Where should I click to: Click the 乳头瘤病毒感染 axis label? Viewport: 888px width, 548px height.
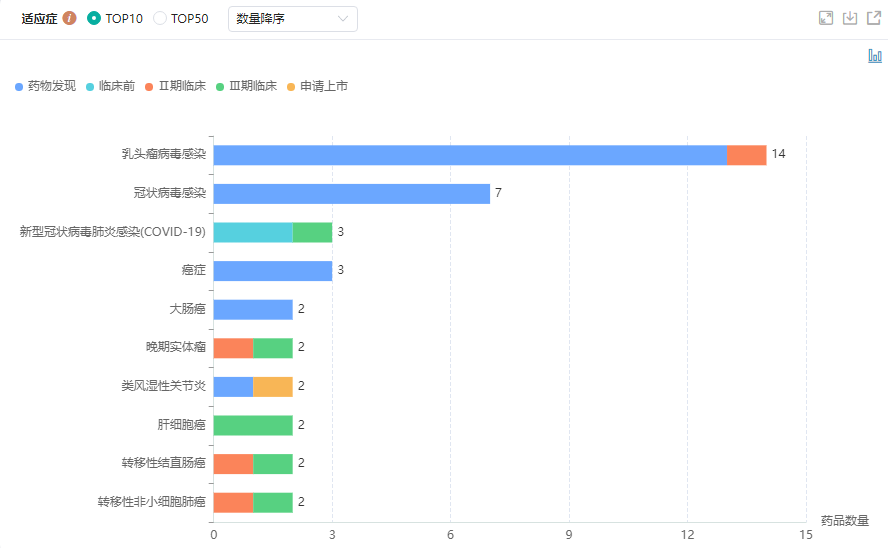pos(163,154)
